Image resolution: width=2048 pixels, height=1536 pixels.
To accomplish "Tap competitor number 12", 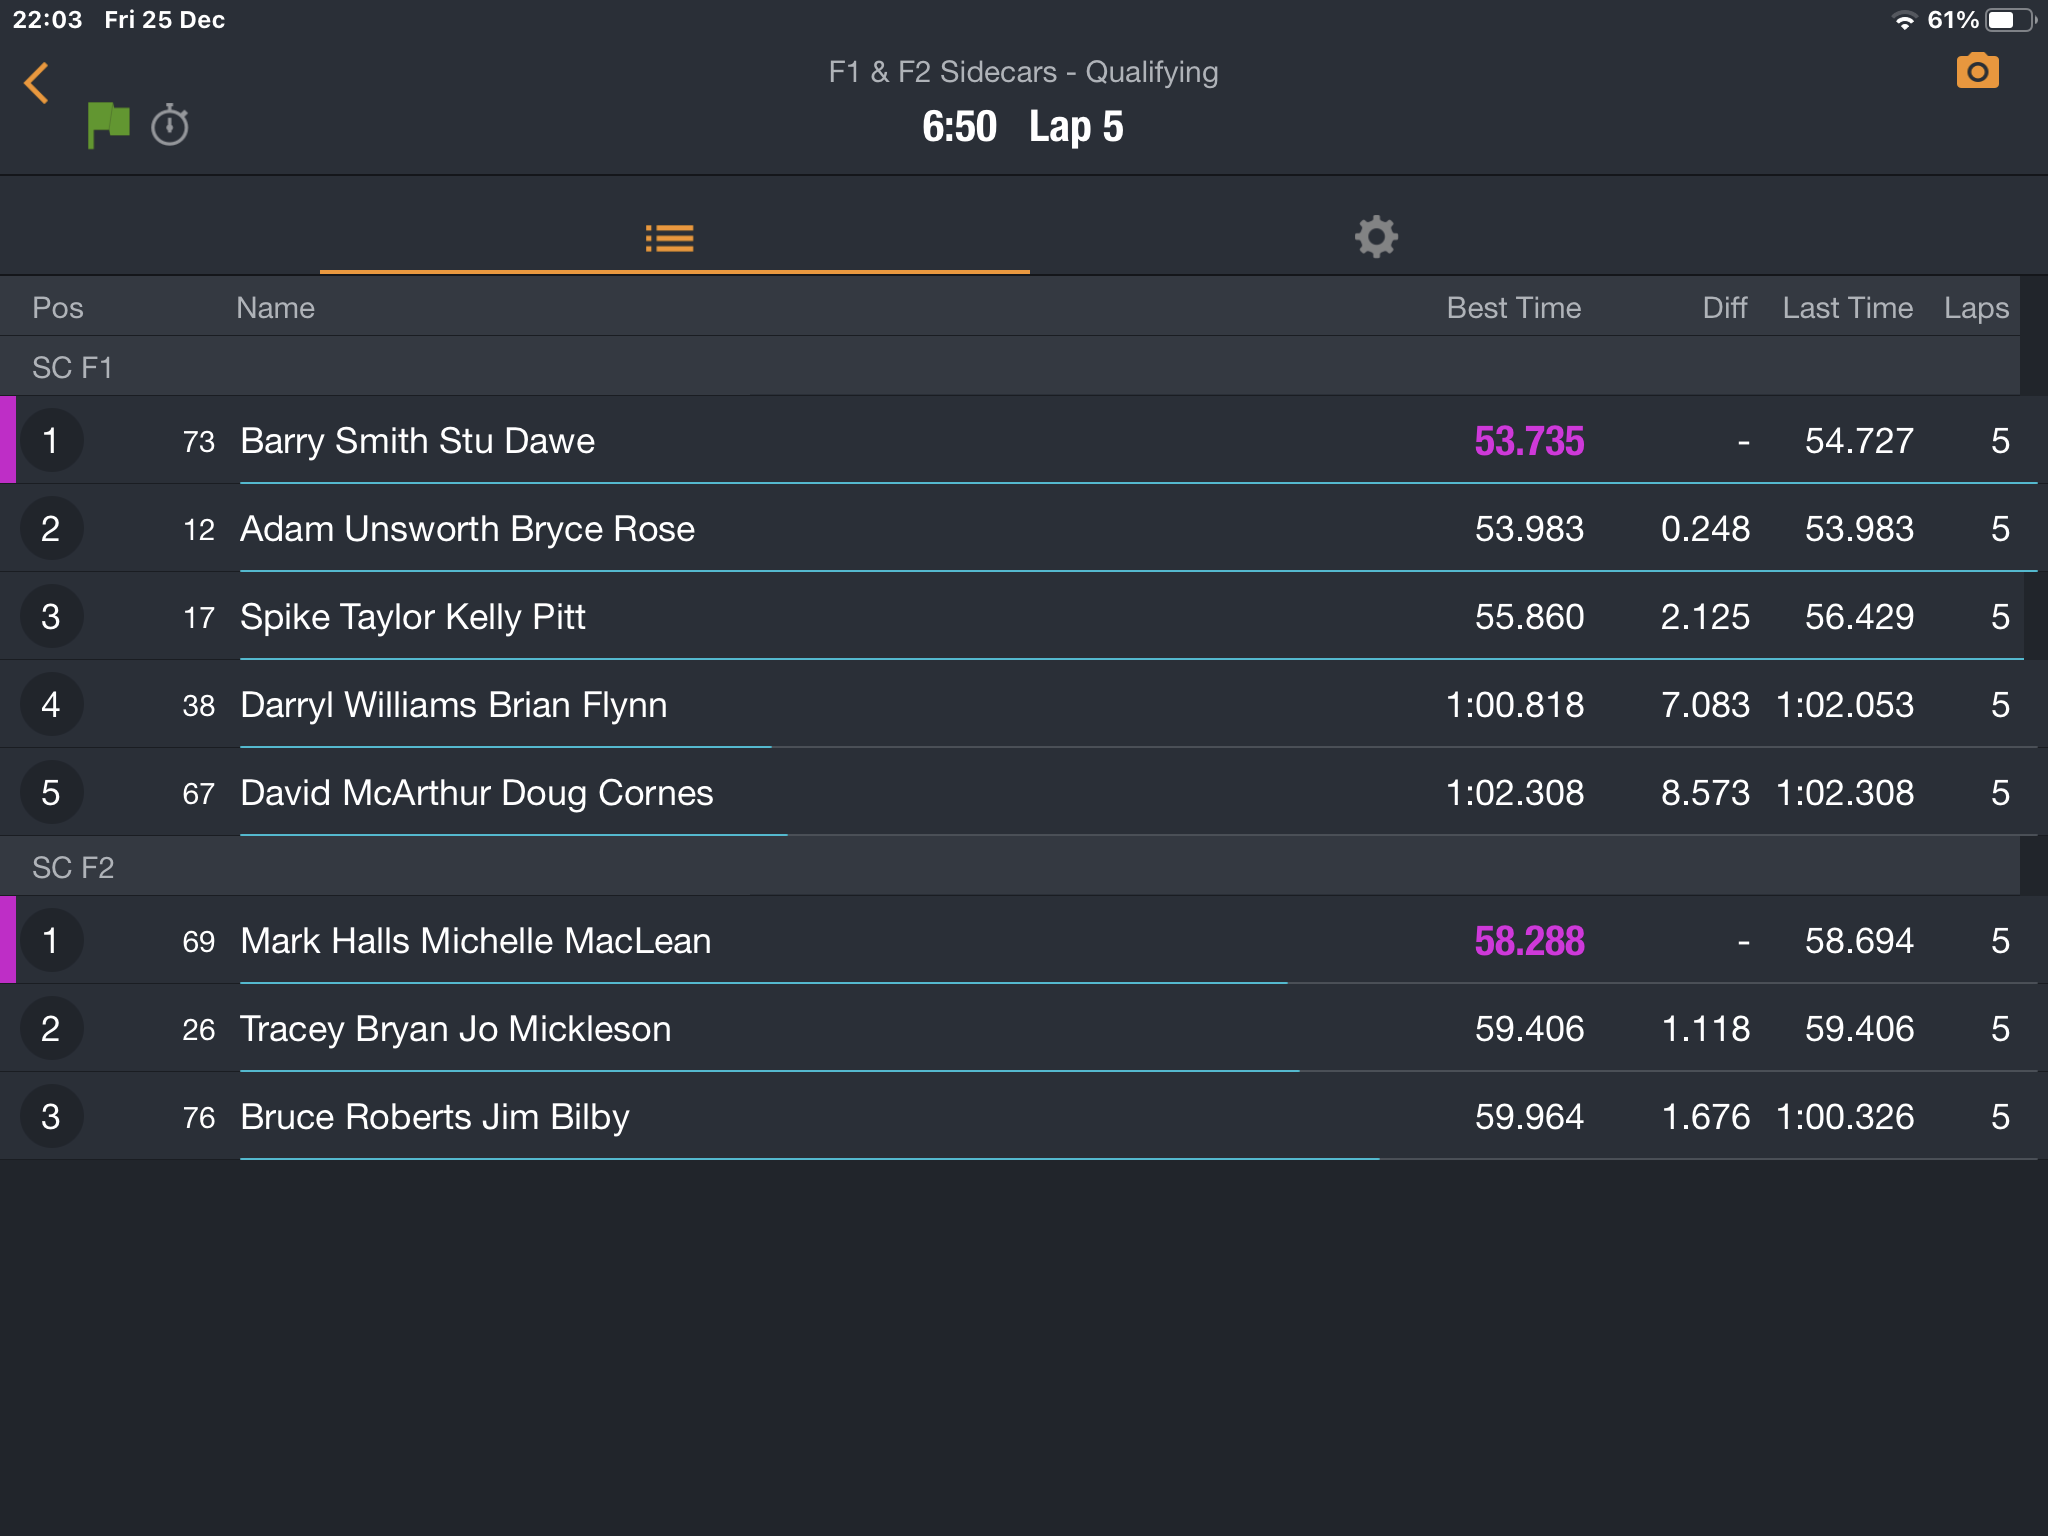I will click(199, 529).
